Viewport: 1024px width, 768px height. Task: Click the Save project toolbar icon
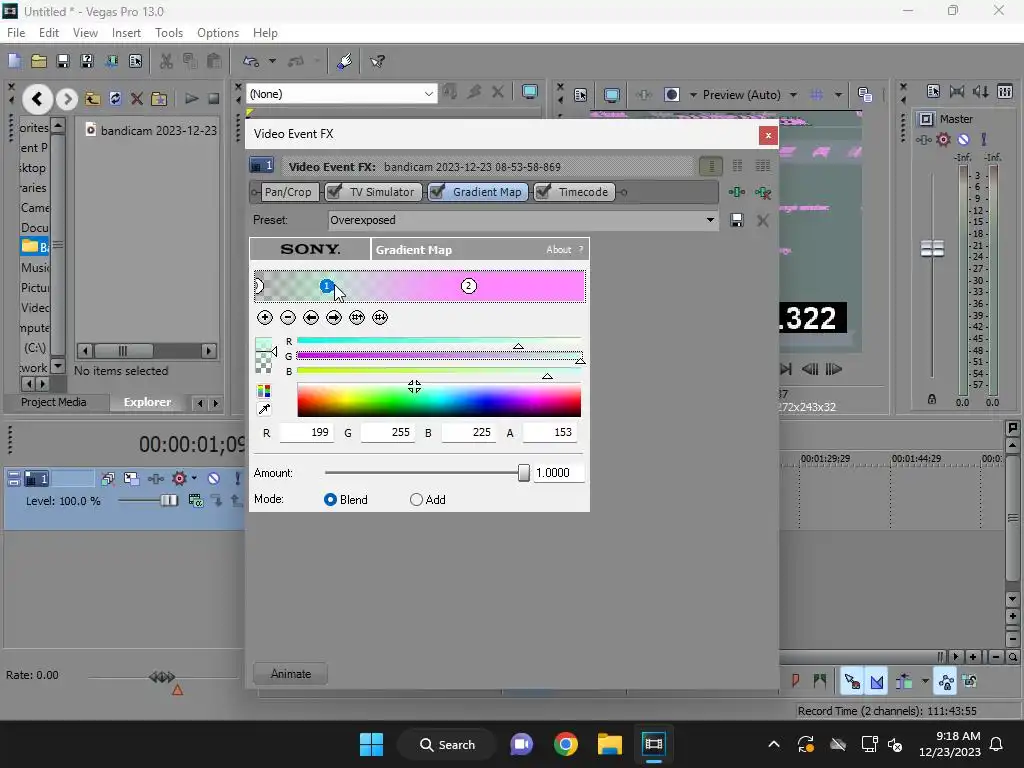pyautogui.click(x=63, y=61)
